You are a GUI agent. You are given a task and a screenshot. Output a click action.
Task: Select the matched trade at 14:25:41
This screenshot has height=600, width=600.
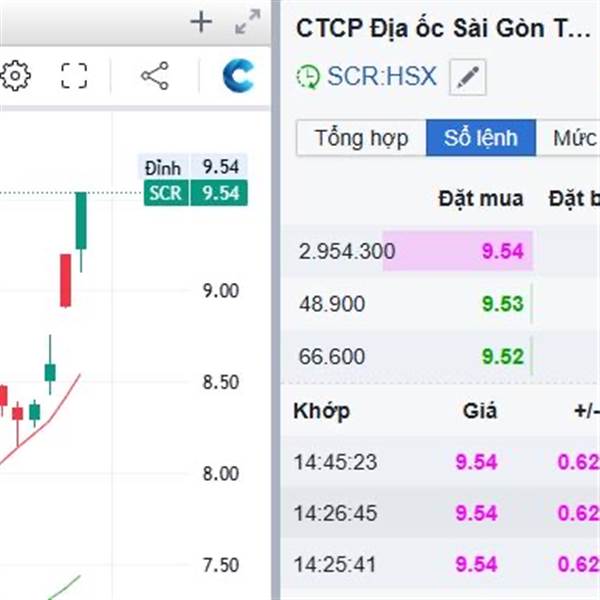[x=440, y=564]
